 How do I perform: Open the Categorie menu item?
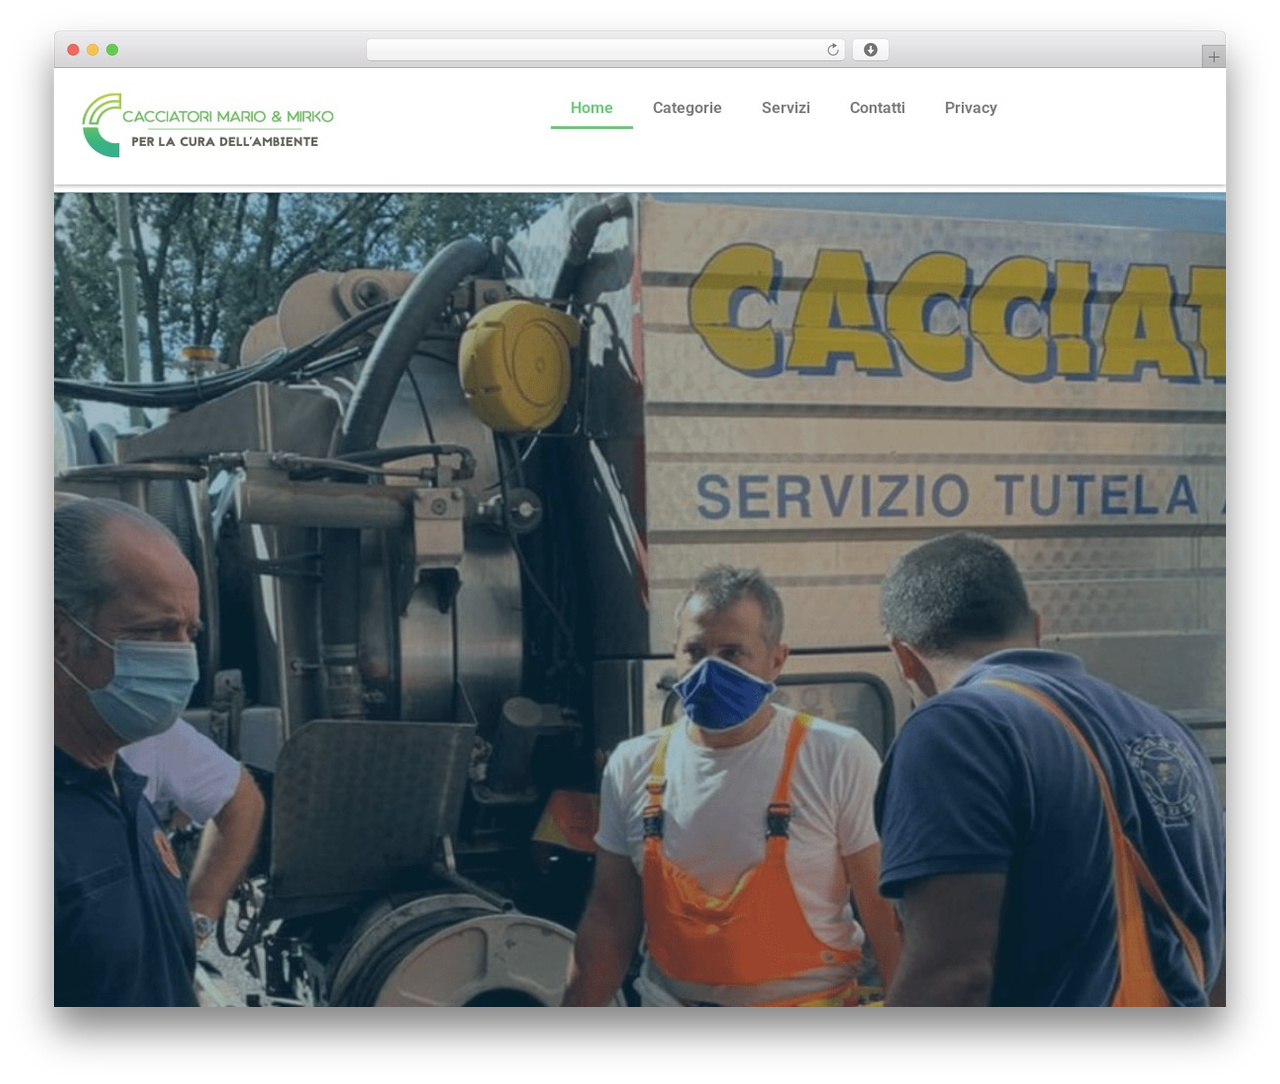(687, 108)
